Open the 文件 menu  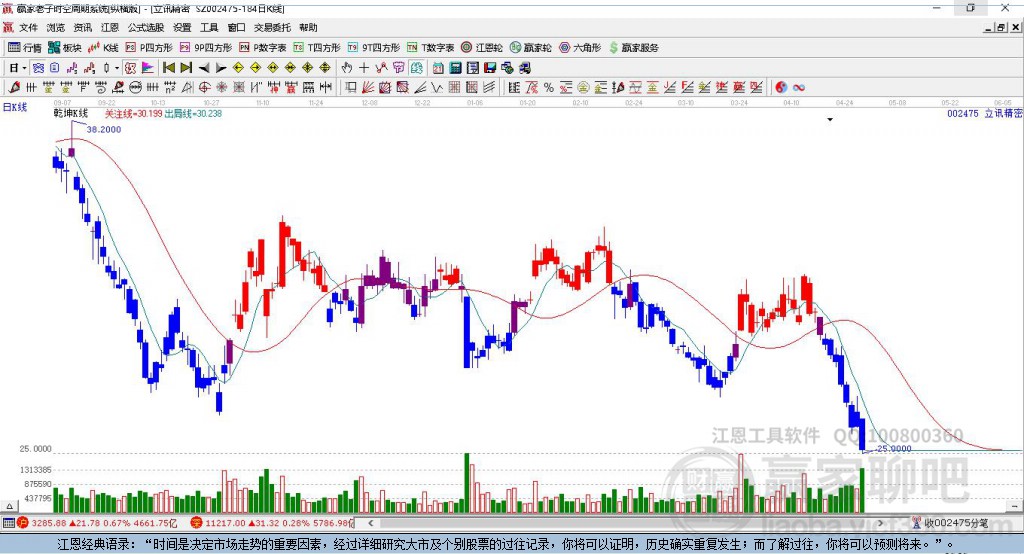(x=29, y=27)
